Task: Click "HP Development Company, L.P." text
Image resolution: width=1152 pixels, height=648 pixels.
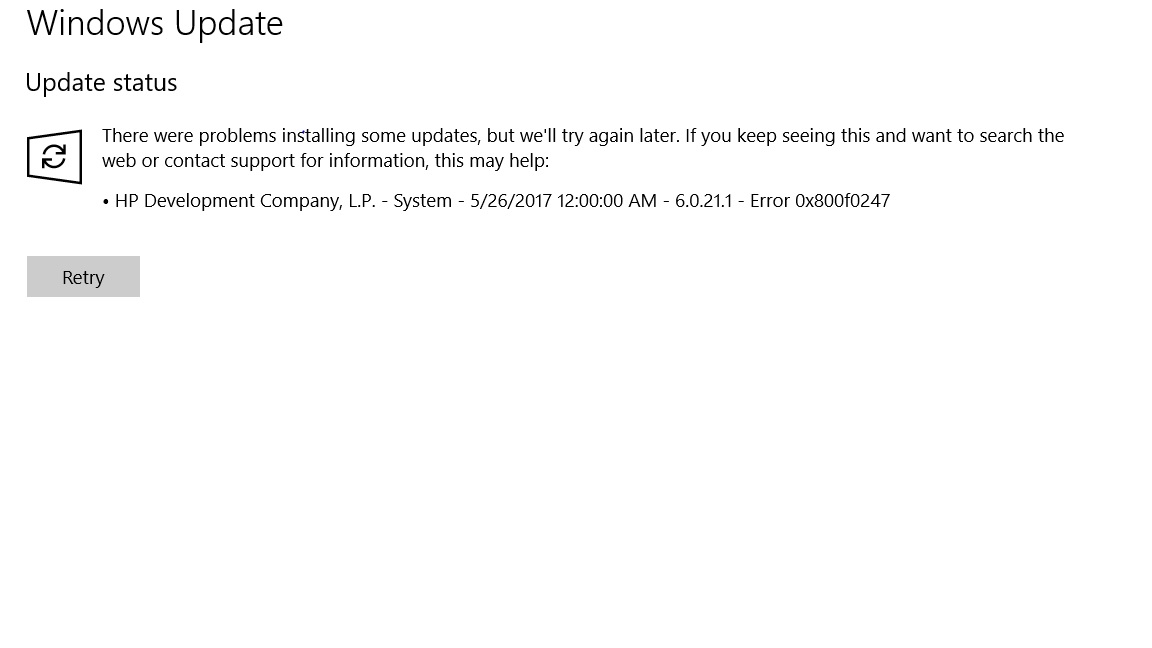Action: coord(245,201)
